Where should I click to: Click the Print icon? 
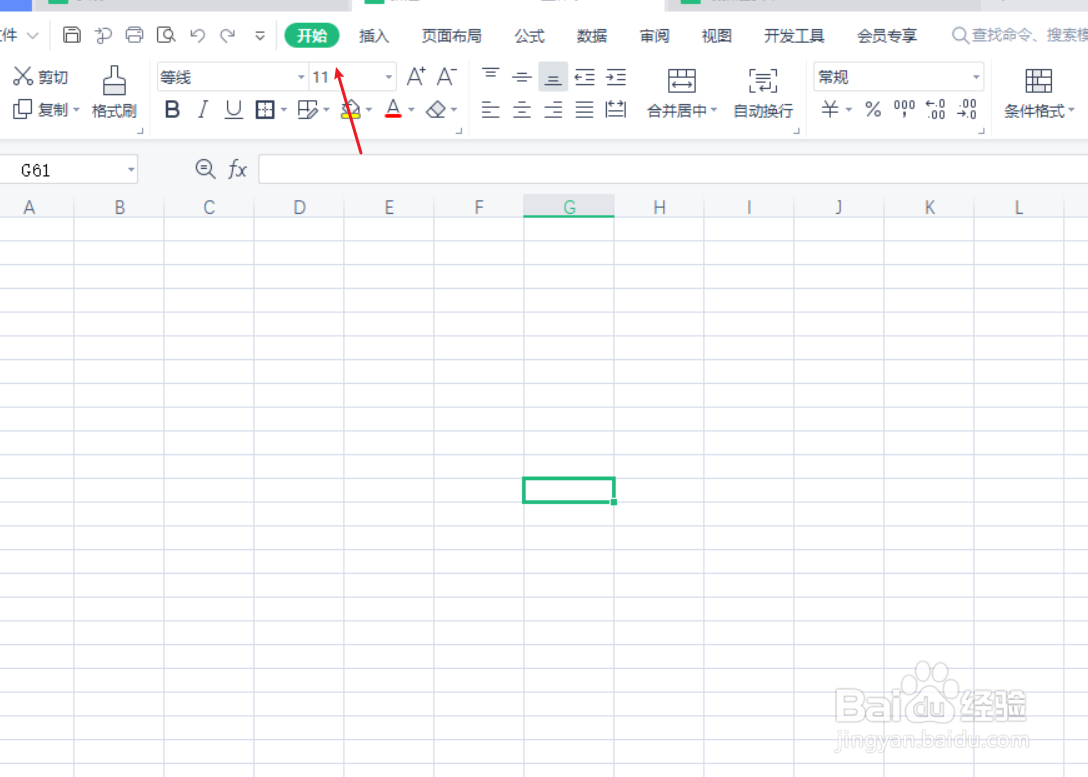point(135,35)
